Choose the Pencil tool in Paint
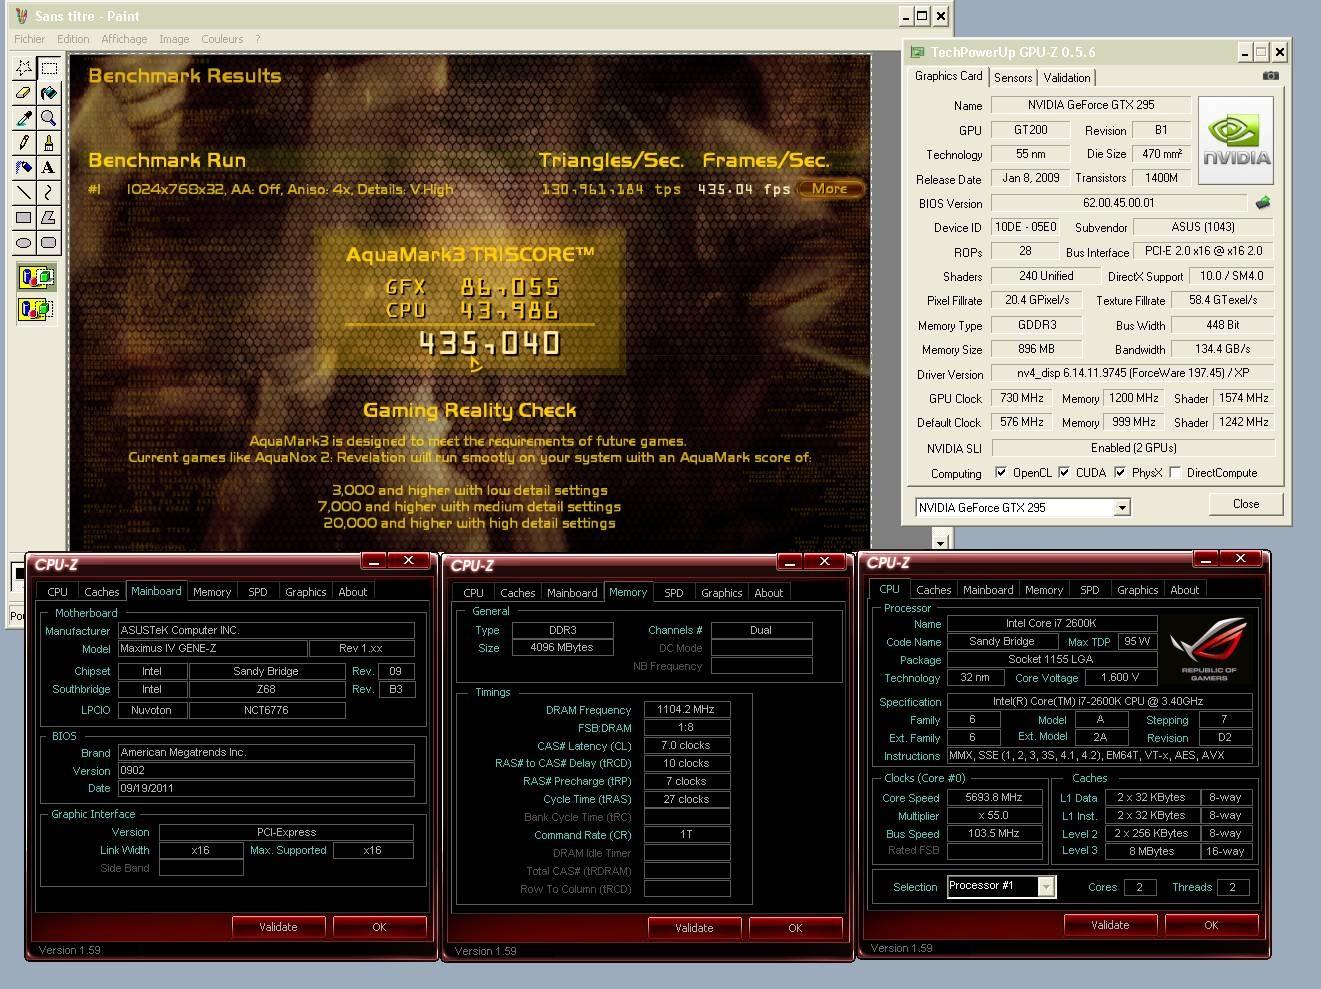The width and height of the screenshot is (1321, 989). click(x=24, y=143)
